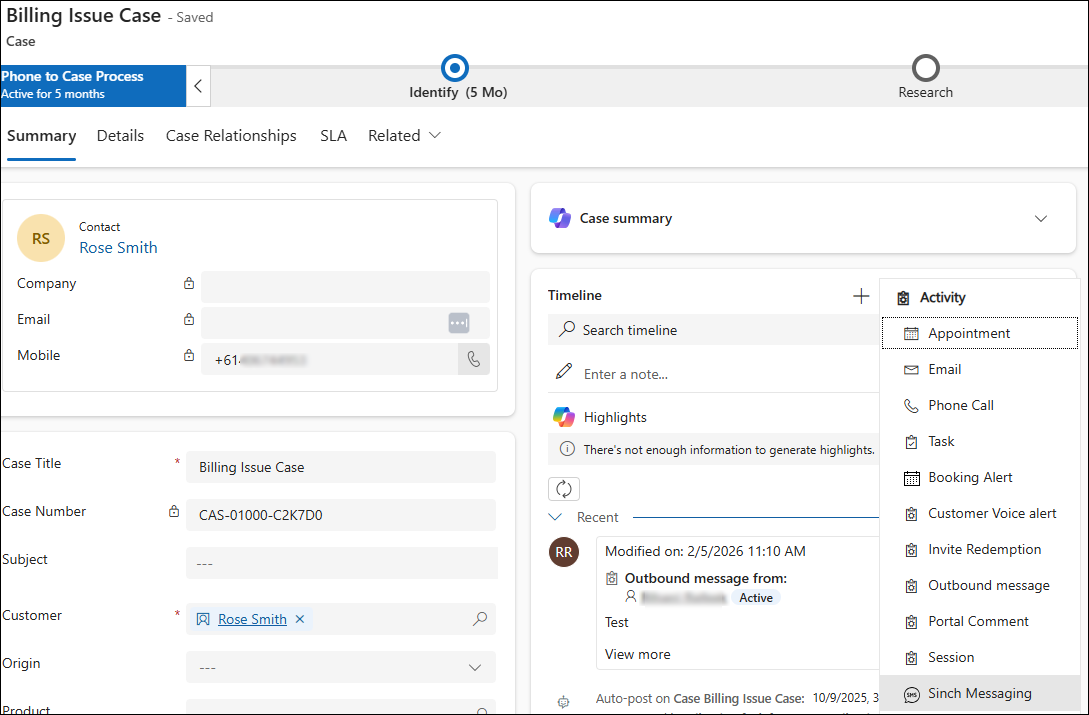Click the Mobile number field
This screenshot has height=715, width=1089.
point(329,359)
